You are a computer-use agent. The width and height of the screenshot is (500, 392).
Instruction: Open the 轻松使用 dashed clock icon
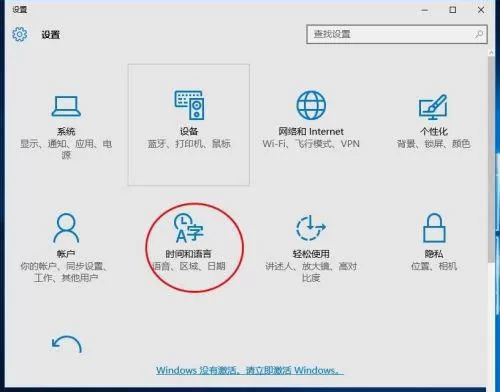(311, 228)
